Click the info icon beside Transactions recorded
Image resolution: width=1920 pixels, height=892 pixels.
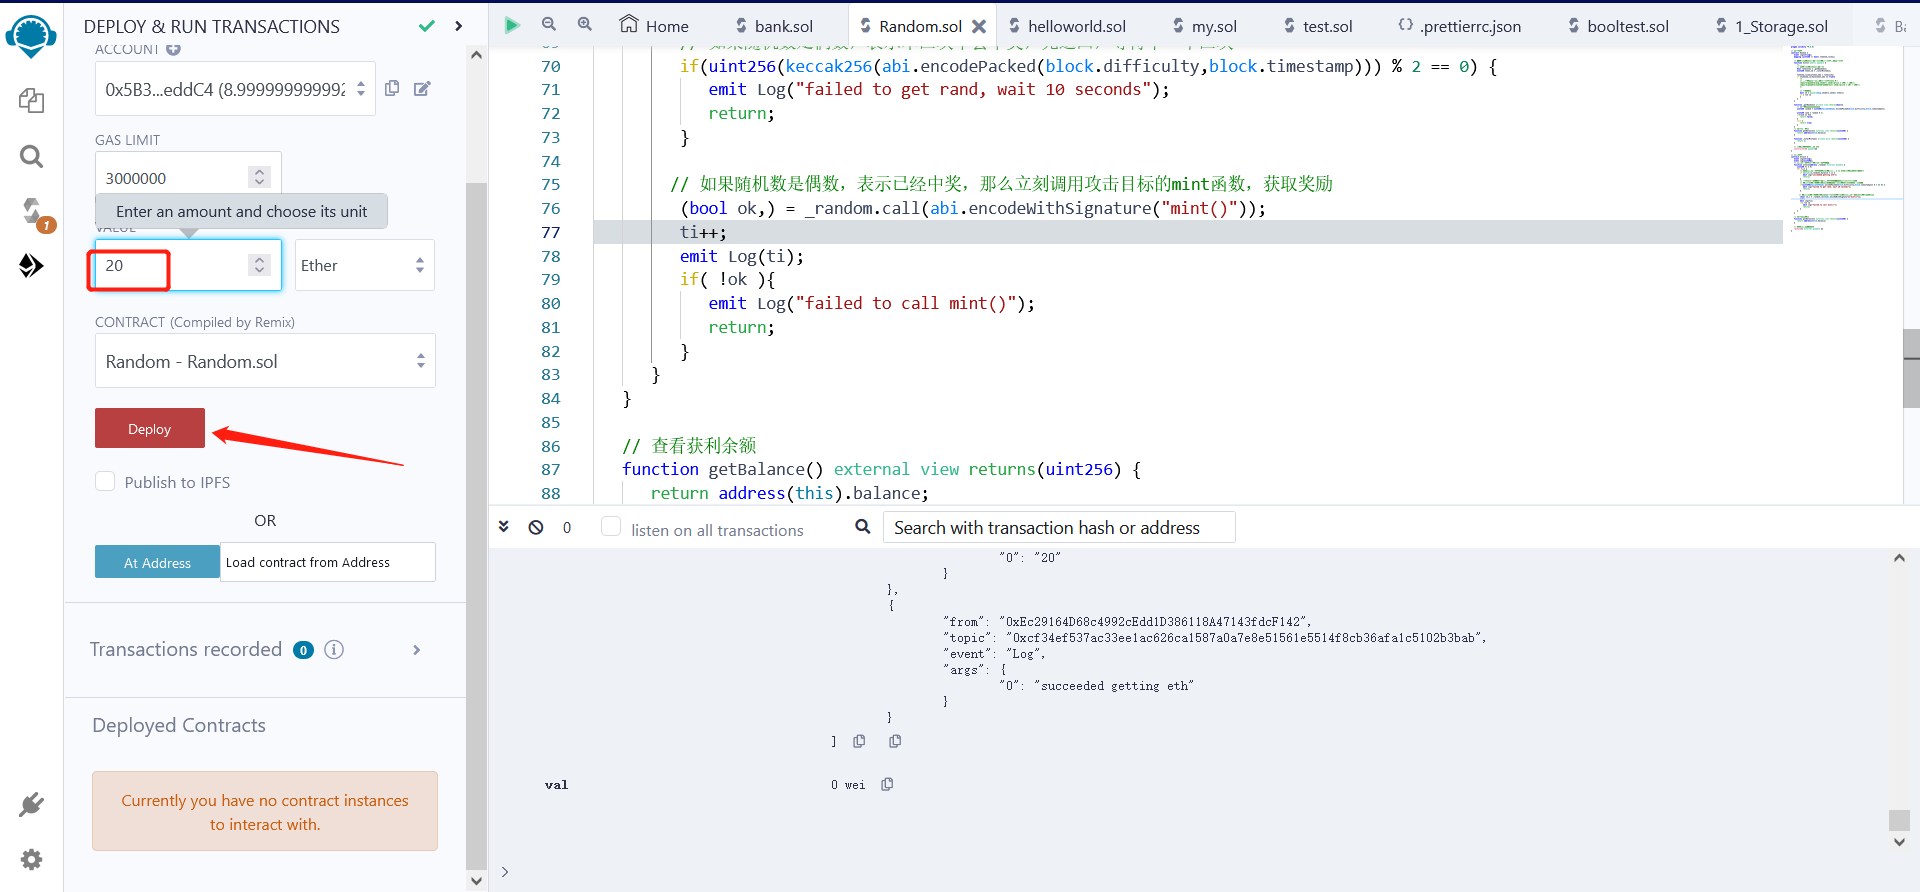[334, 649]
